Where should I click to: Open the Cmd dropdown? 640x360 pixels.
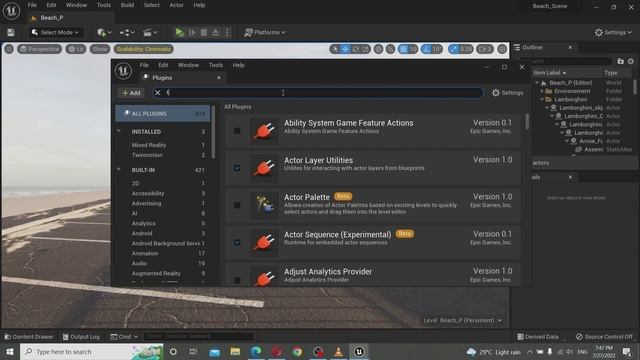pyautogui.click(x=124, y=337)
